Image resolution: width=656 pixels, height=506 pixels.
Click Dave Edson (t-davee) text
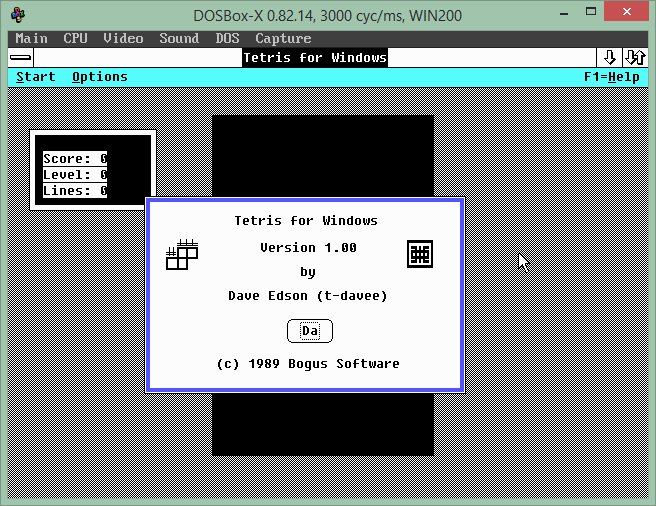308,295
